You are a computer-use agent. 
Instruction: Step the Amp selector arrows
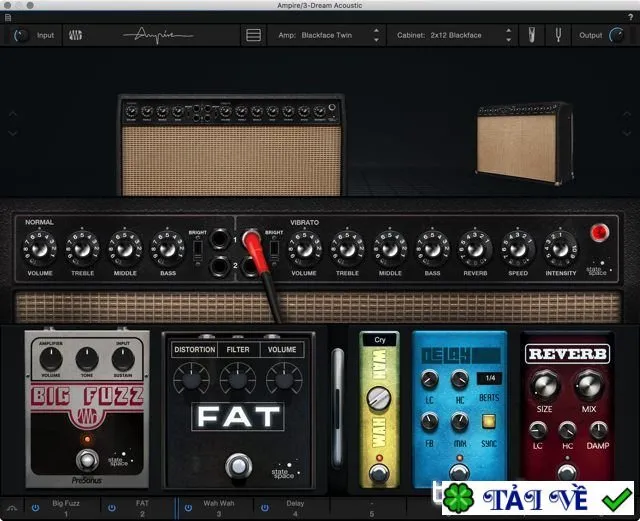(376, 35)
